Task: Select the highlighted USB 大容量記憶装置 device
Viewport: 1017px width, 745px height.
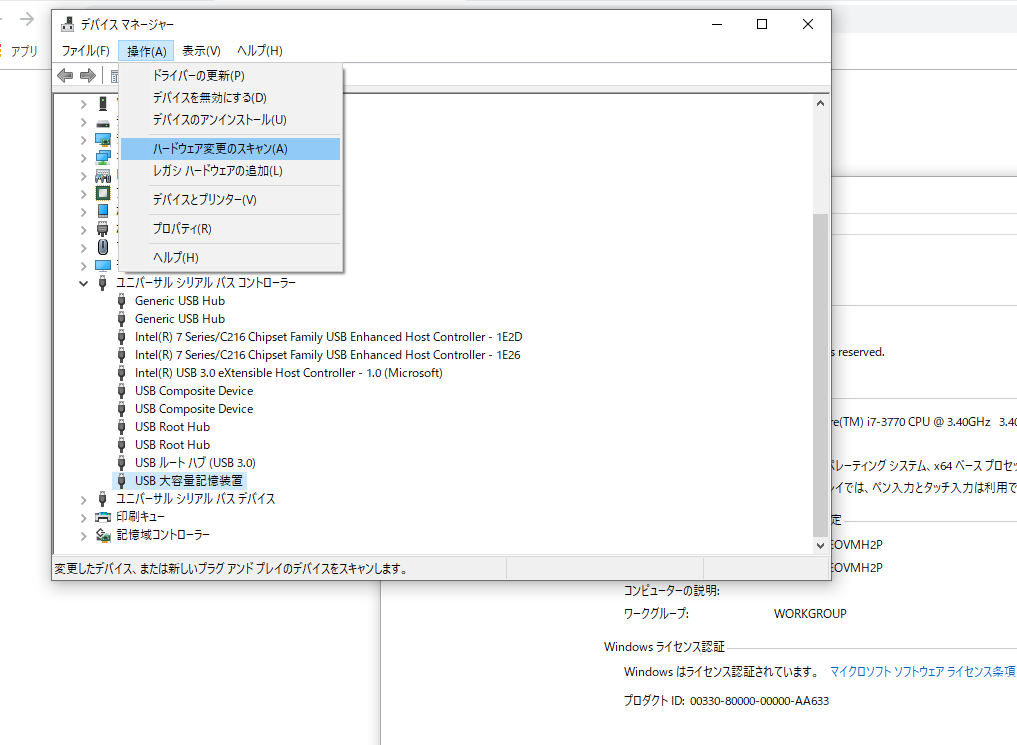Action: (x=189, y=480)
